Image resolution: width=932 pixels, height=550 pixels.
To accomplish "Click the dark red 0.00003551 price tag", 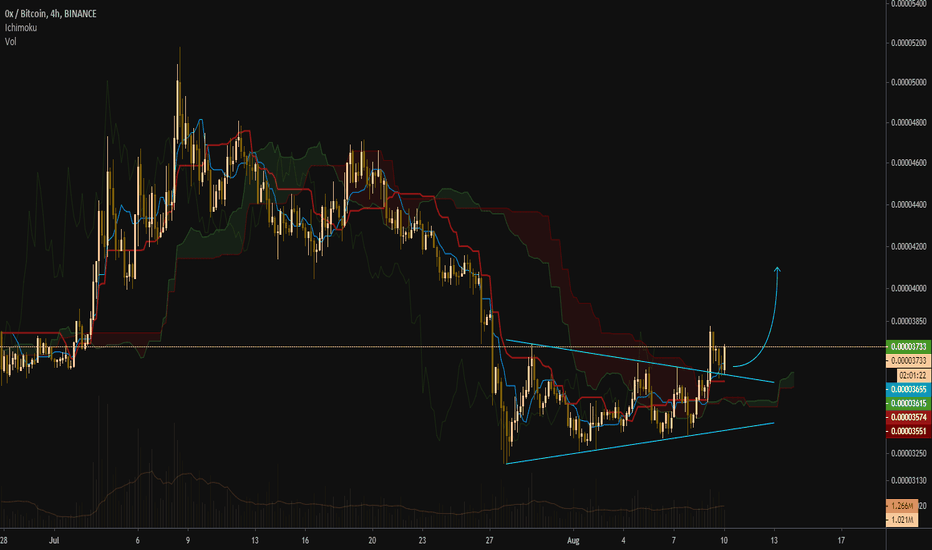I will click(x=908, y=431).
